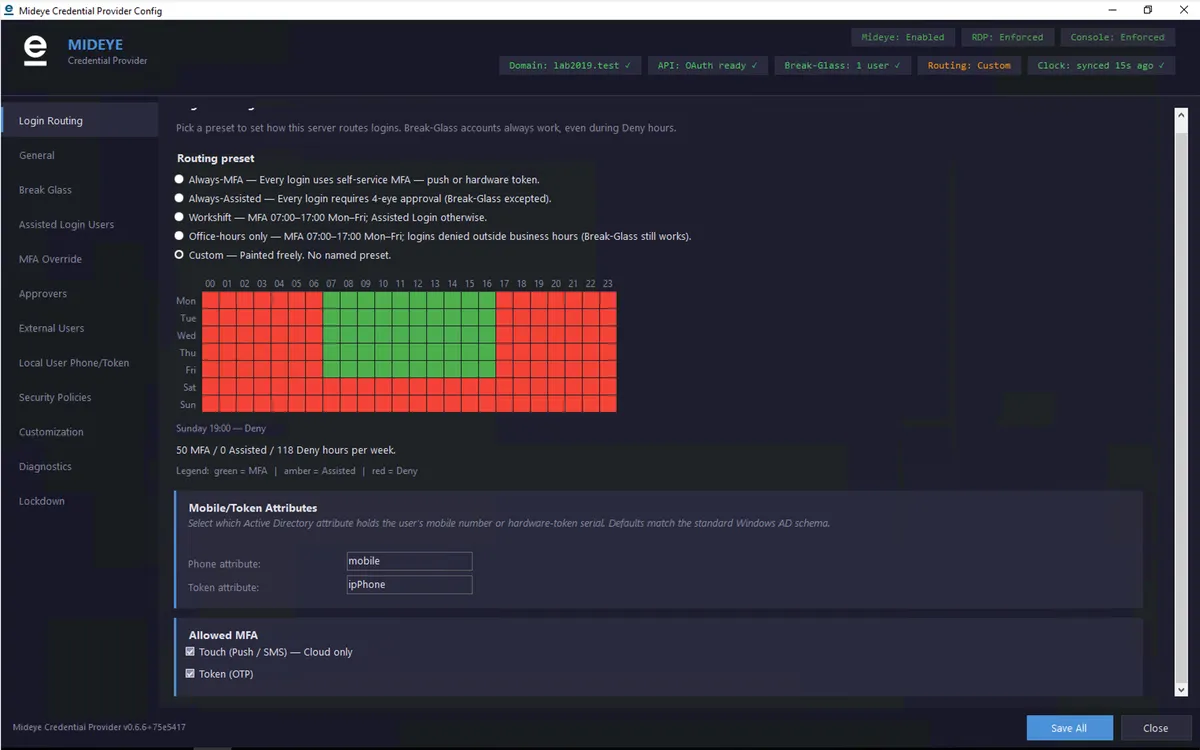Image resolution: width=1200 pixels, height=750 pixels.
Task: Click the Sunday 19:00 — Deny status text
Action: pyautogui.click(x=221, y=428)
